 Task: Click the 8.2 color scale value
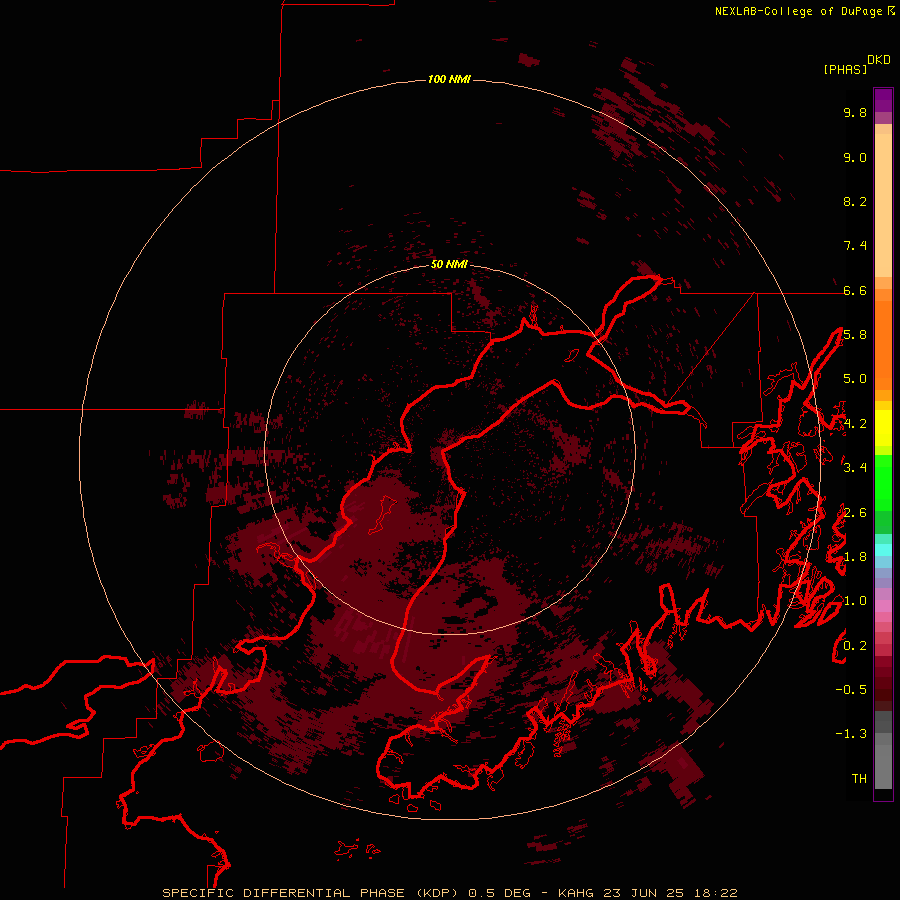pos(855,201)
